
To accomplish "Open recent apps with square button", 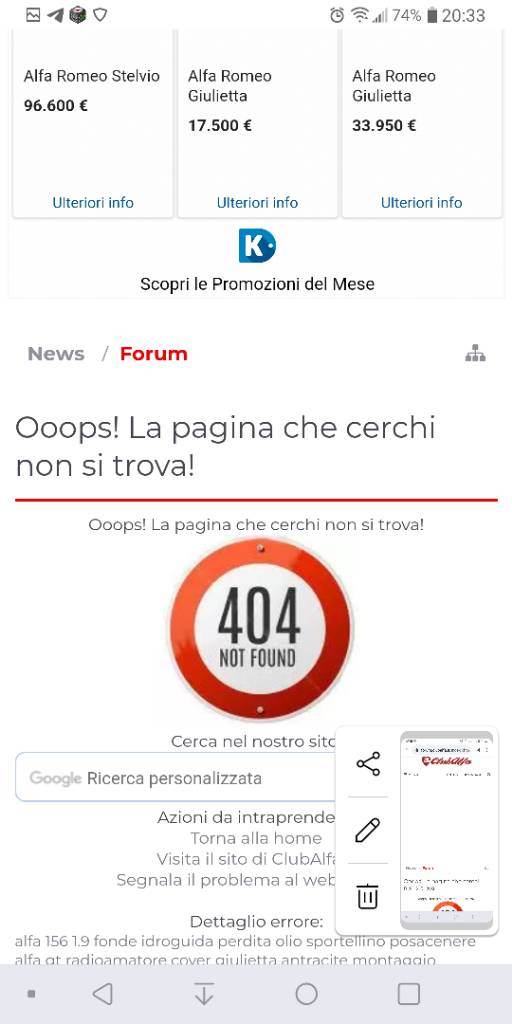I will point(408,994).
